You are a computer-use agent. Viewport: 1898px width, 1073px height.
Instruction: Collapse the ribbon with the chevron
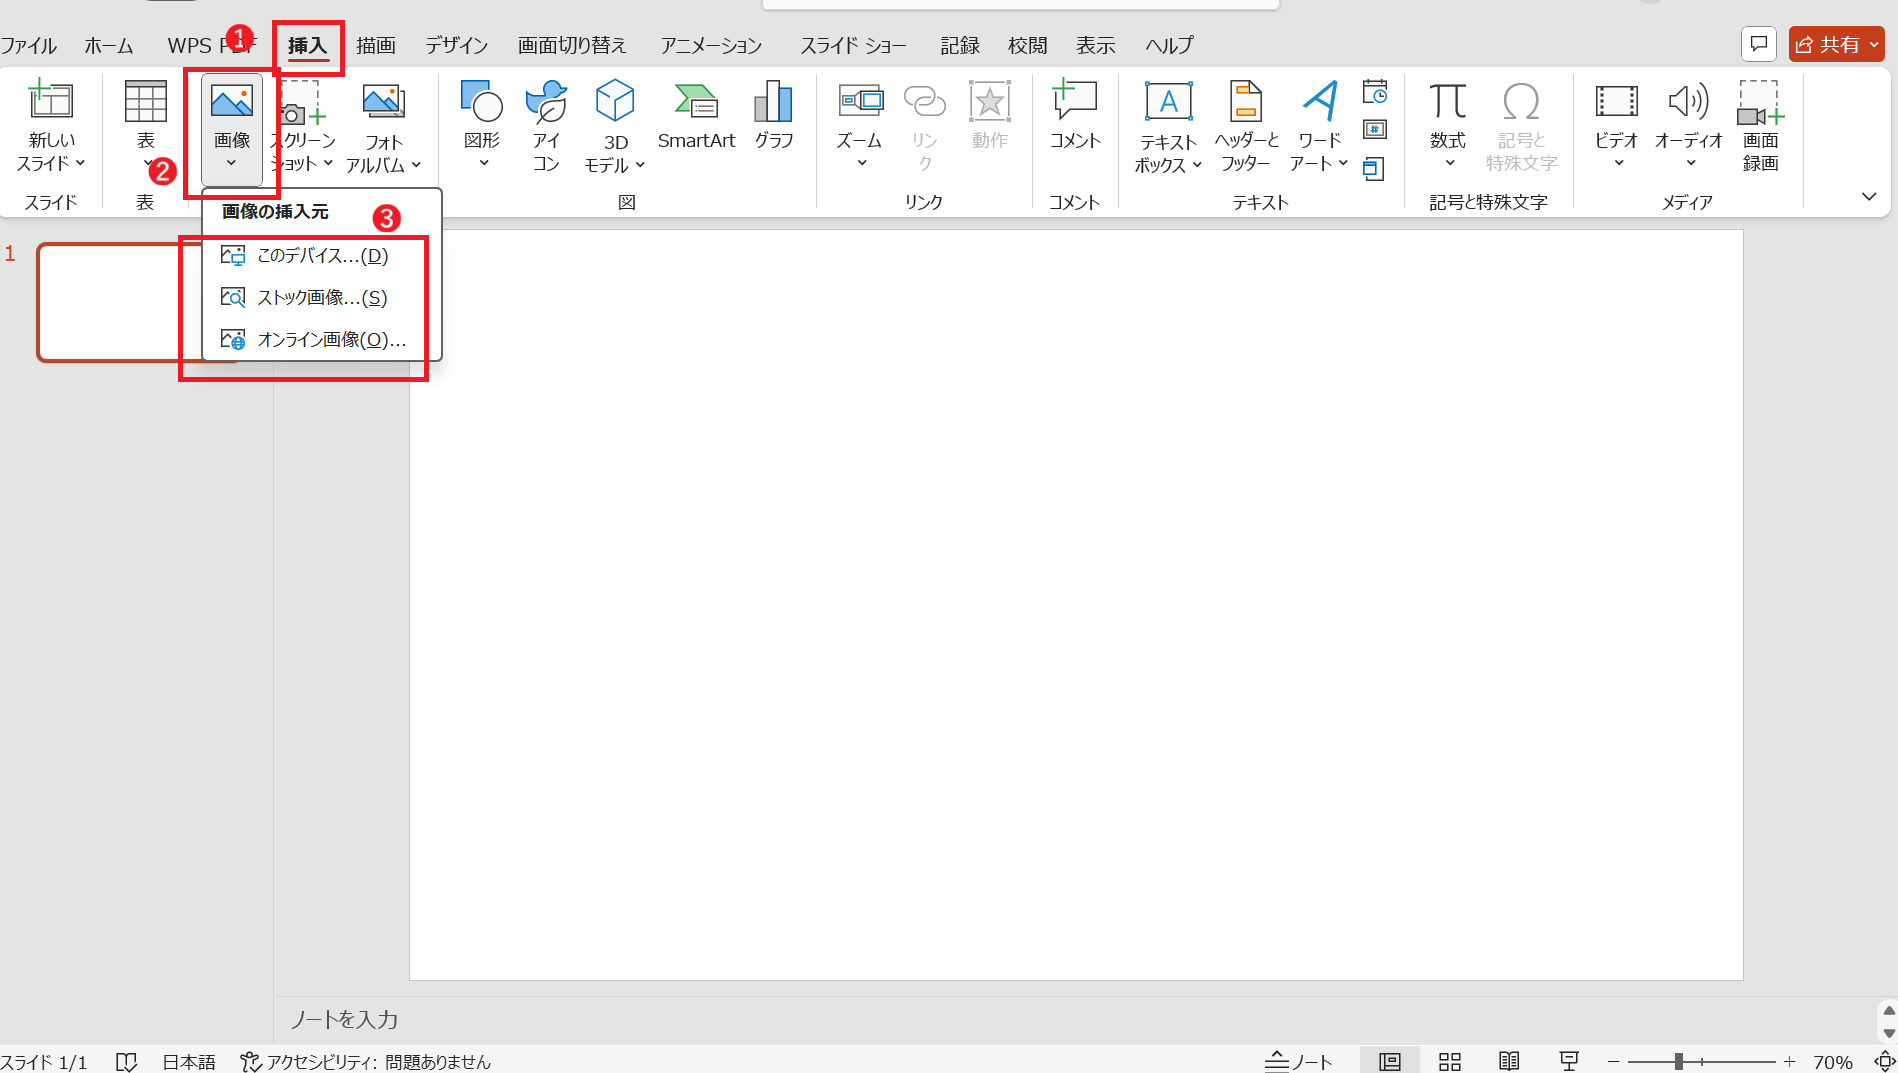point(1869,197)
